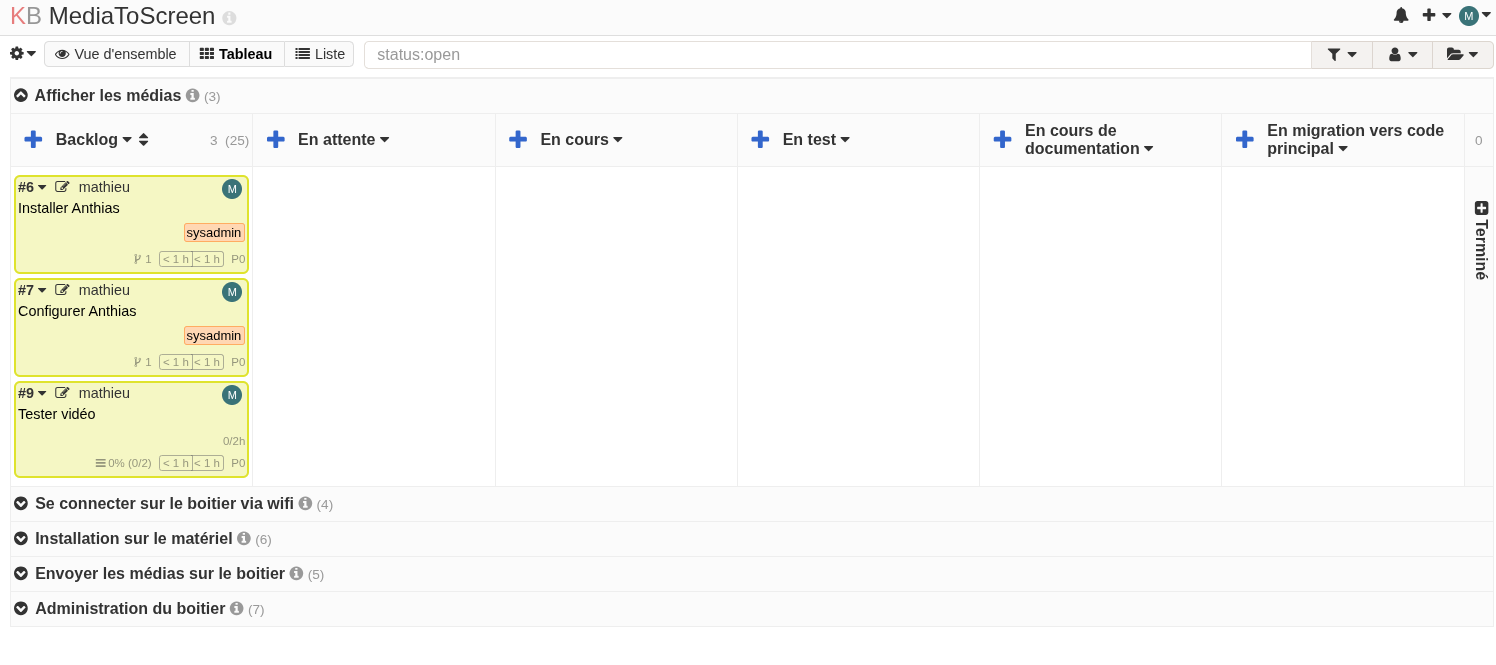1496x665 pixels.
Task: Click edit icon on task #7
Action: [62, 290]
